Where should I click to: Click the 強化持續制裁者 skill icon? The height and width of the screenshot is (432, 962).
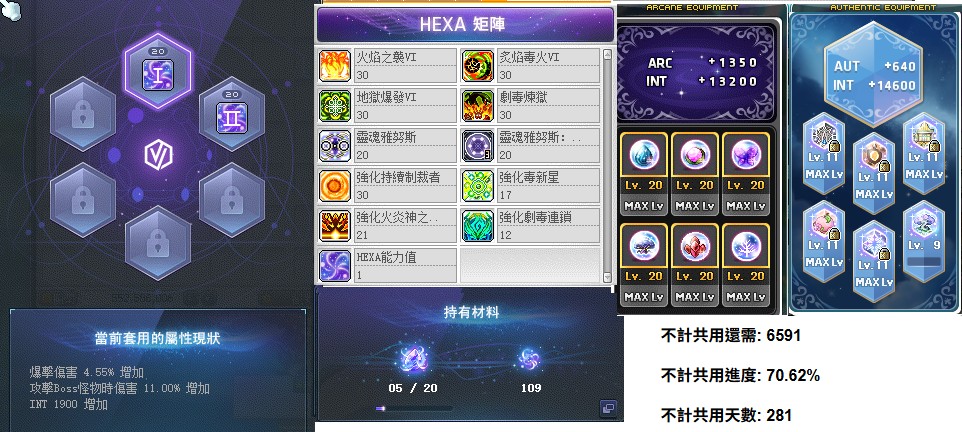click(x=335, y=185)
